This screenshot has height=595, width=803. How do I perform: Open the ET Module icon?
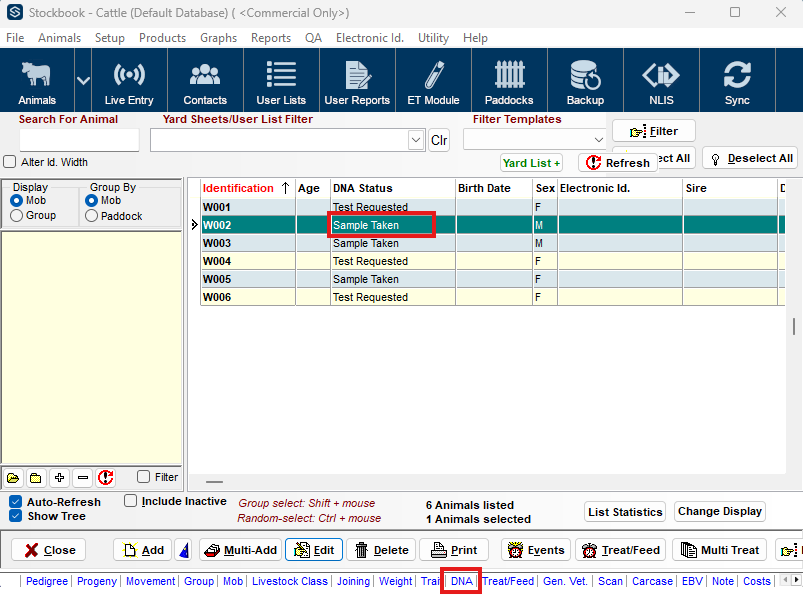click(x=433, y=81)
